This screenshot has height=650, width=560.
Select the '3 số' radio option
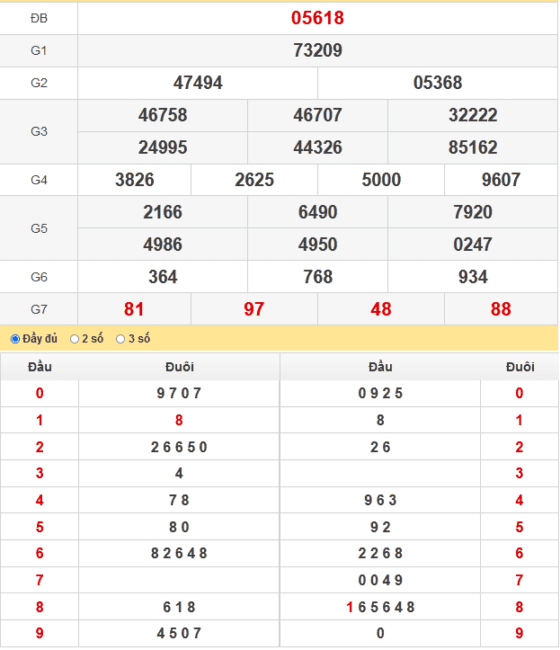point(121,339)
